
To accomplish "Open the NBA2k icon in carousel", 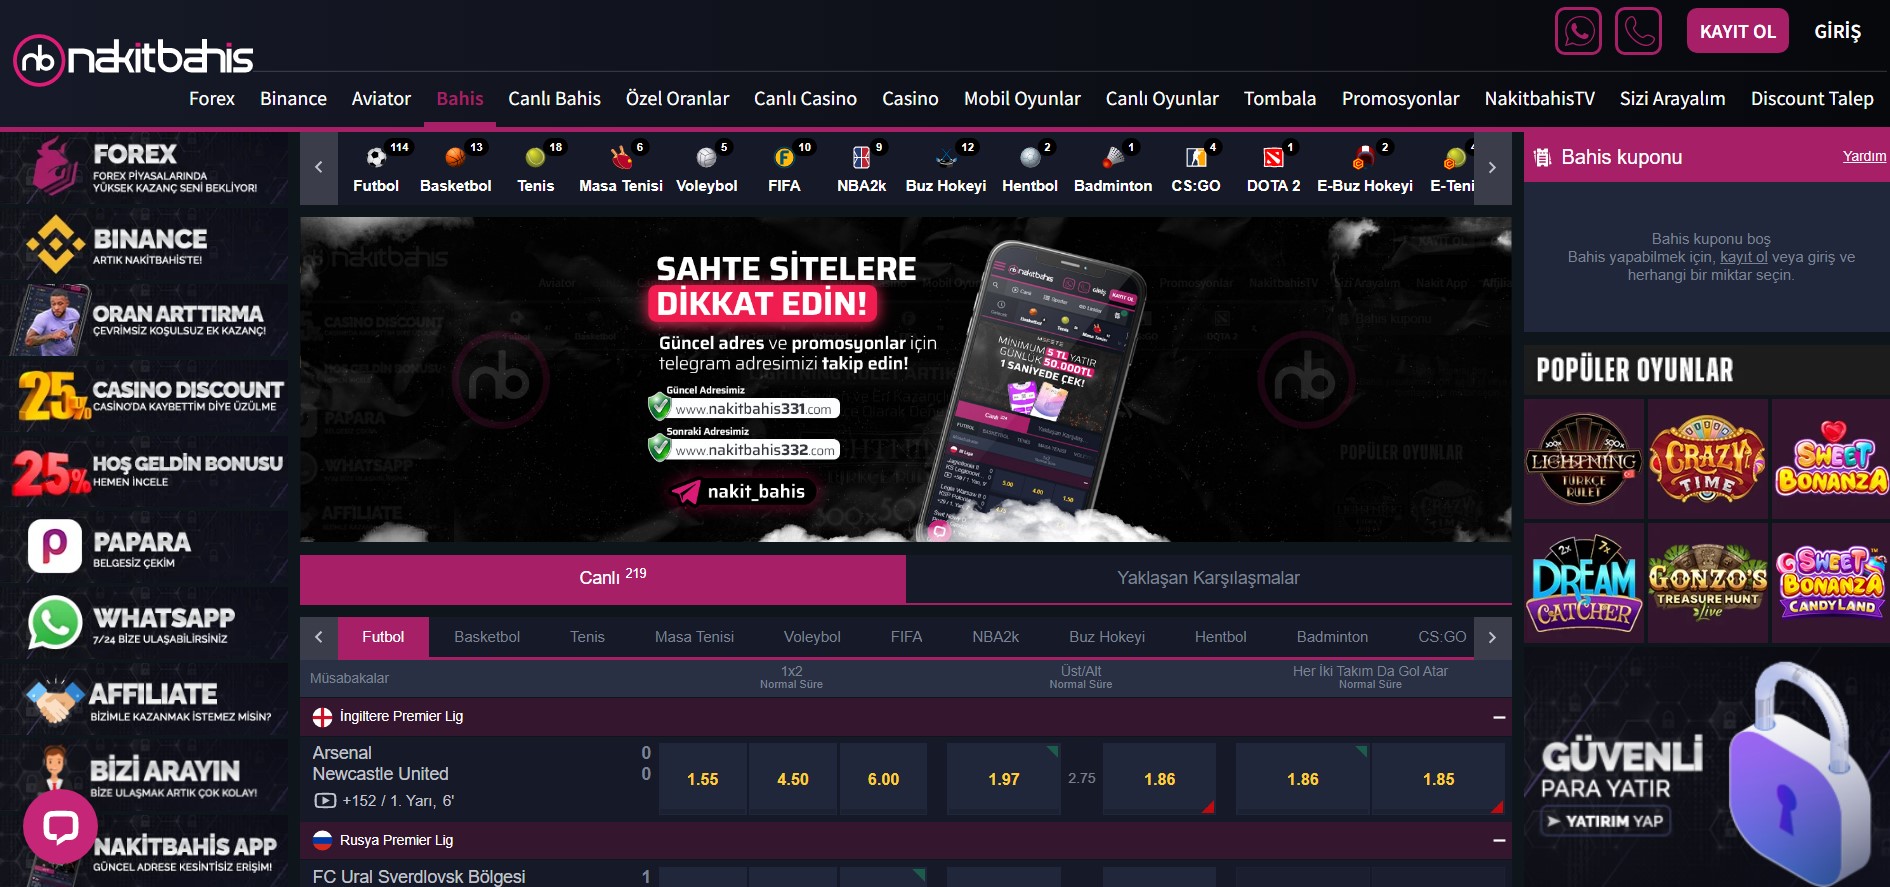I will (861, 157).
